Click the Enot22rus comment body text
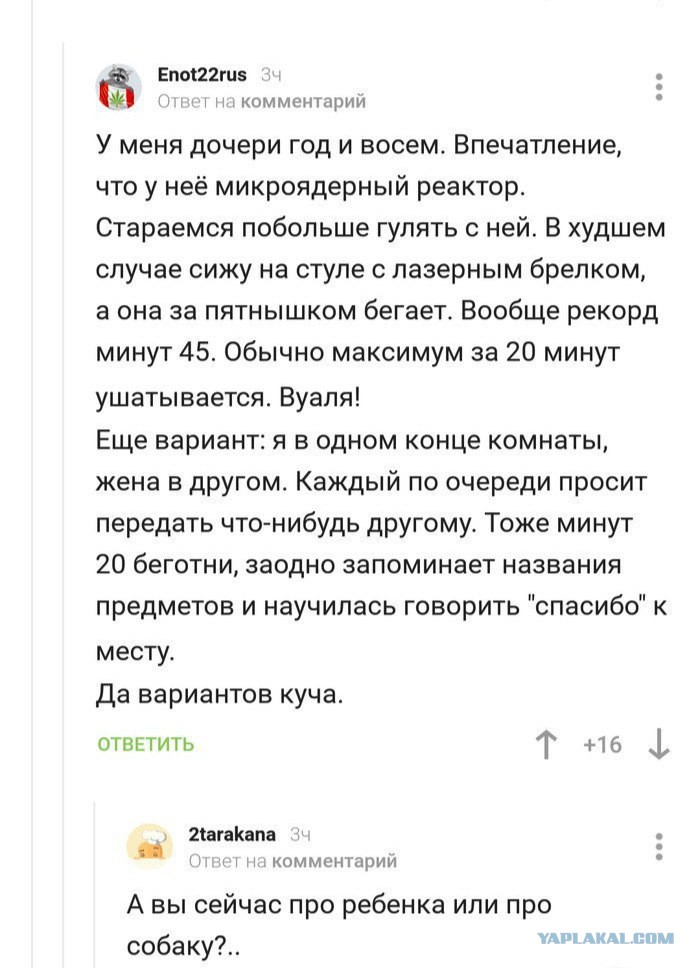The height and width of the screenshot is (968, 700). [x=381, y=420]
